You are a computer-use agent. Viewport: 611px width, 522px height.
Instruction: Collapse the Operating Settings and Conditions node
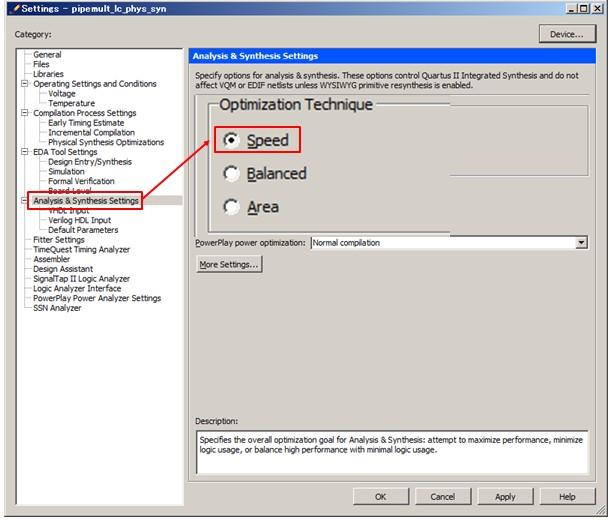click(x=25, y=84)
